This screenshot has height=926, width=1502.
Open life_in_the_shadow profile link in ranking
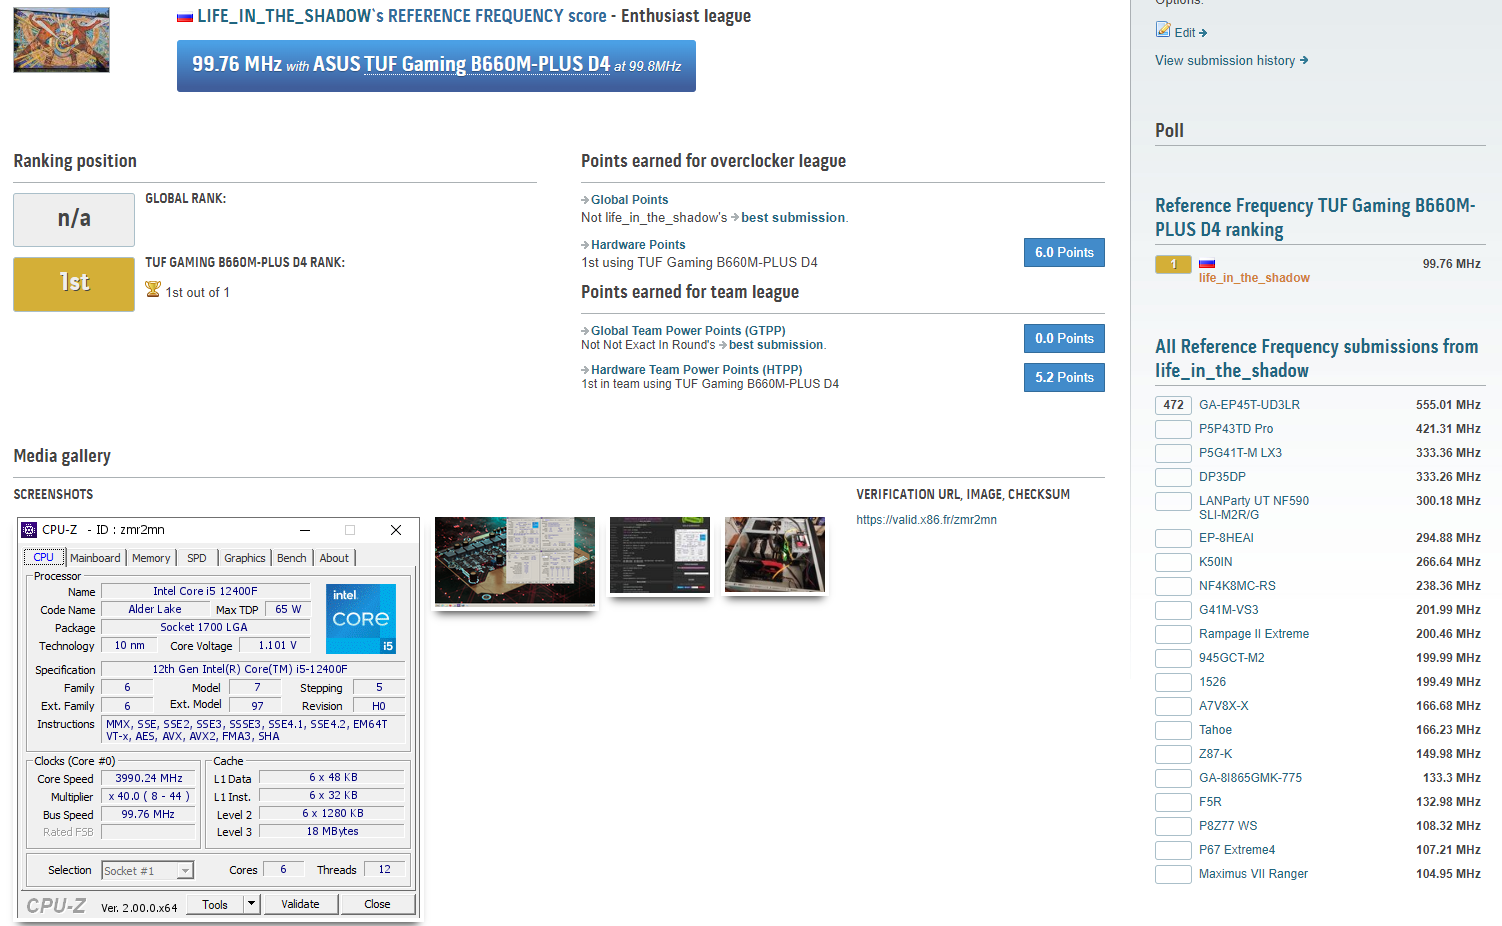point(1254,278)
